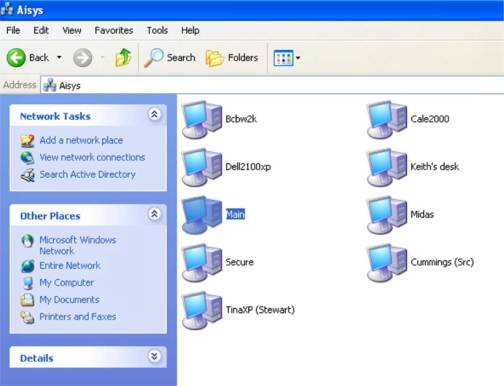Click Search Active Directory link
The image size is (504, 386).
click(87, 174)
